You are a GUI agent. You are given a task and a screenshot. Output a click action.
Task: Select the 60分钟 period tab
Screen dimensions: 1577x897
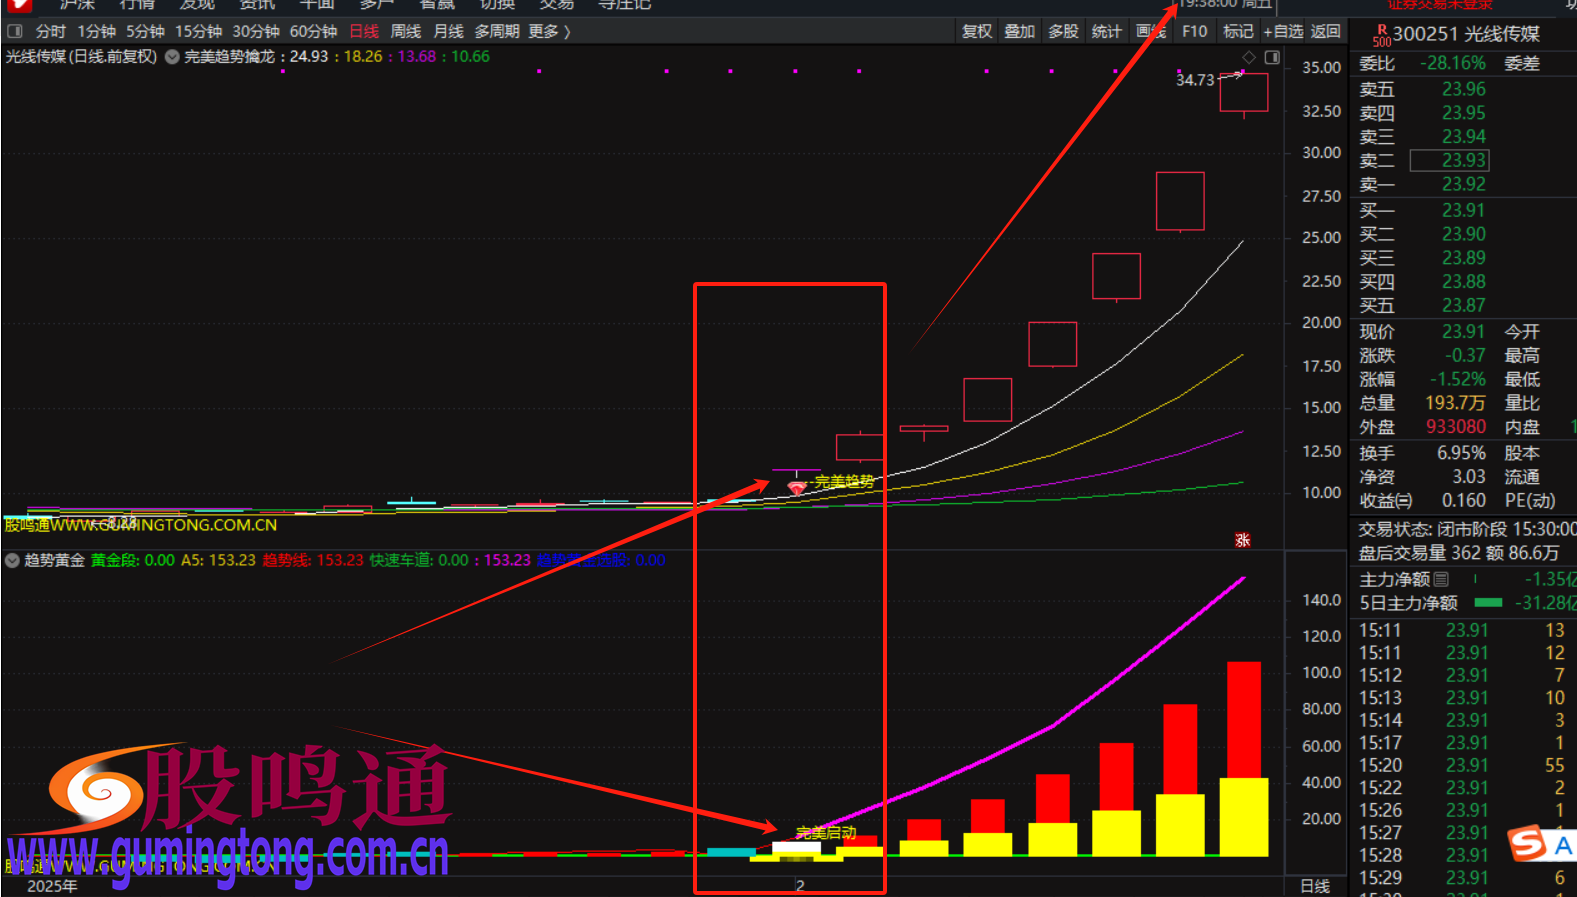[313, 31]
